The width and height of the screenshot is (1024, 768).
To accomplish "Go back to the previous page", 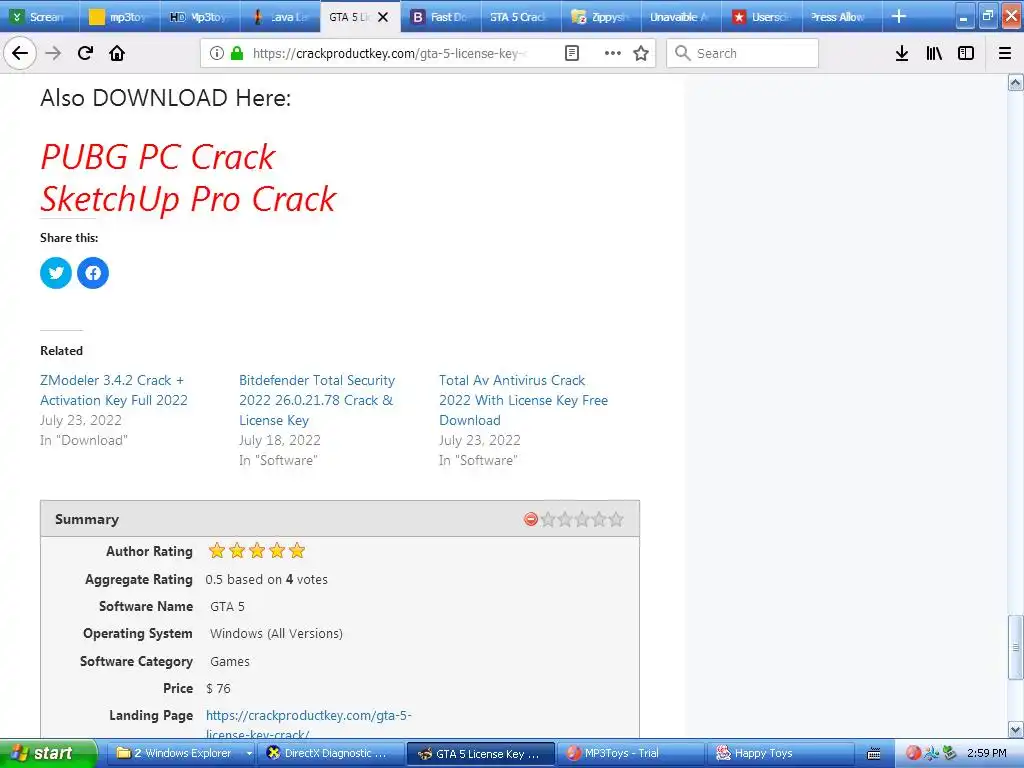I will [x=20, y=53].
